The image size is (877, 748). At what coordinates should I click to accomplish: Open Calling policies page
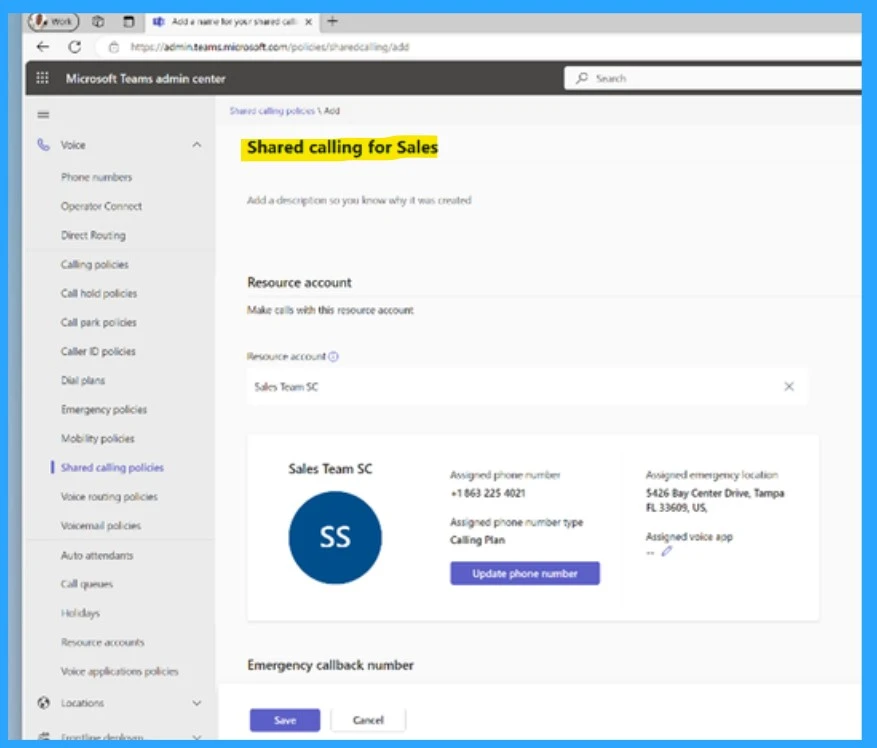(x=95, y=264)
